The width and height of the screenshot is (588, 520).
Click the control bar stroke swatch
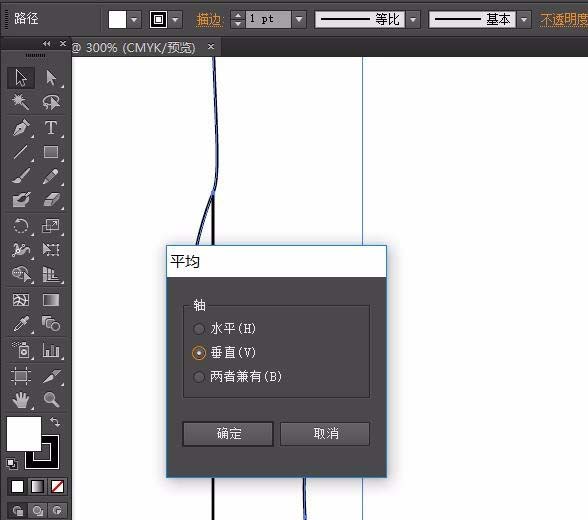(158, 19)
